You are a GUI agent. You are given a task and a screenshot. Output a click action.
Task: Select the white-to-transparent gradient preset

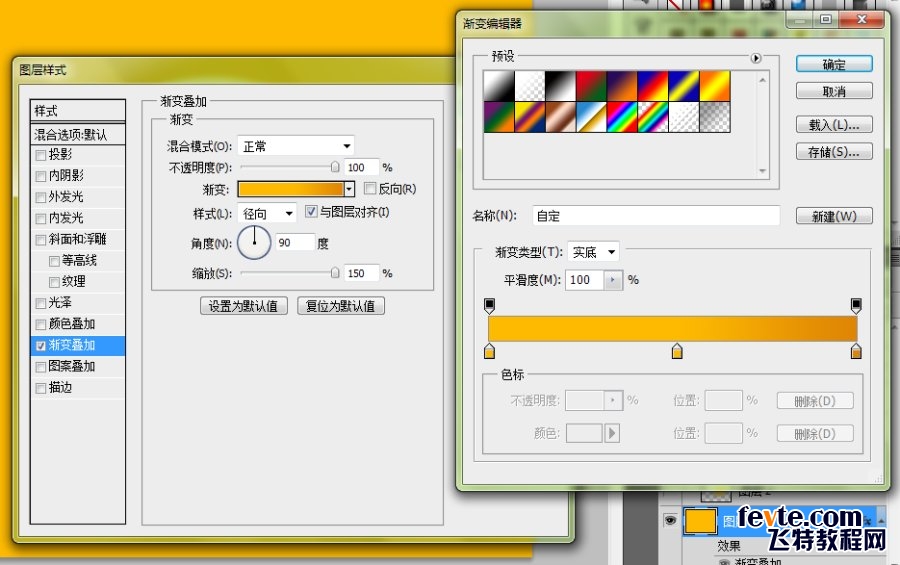pos(530,86)
